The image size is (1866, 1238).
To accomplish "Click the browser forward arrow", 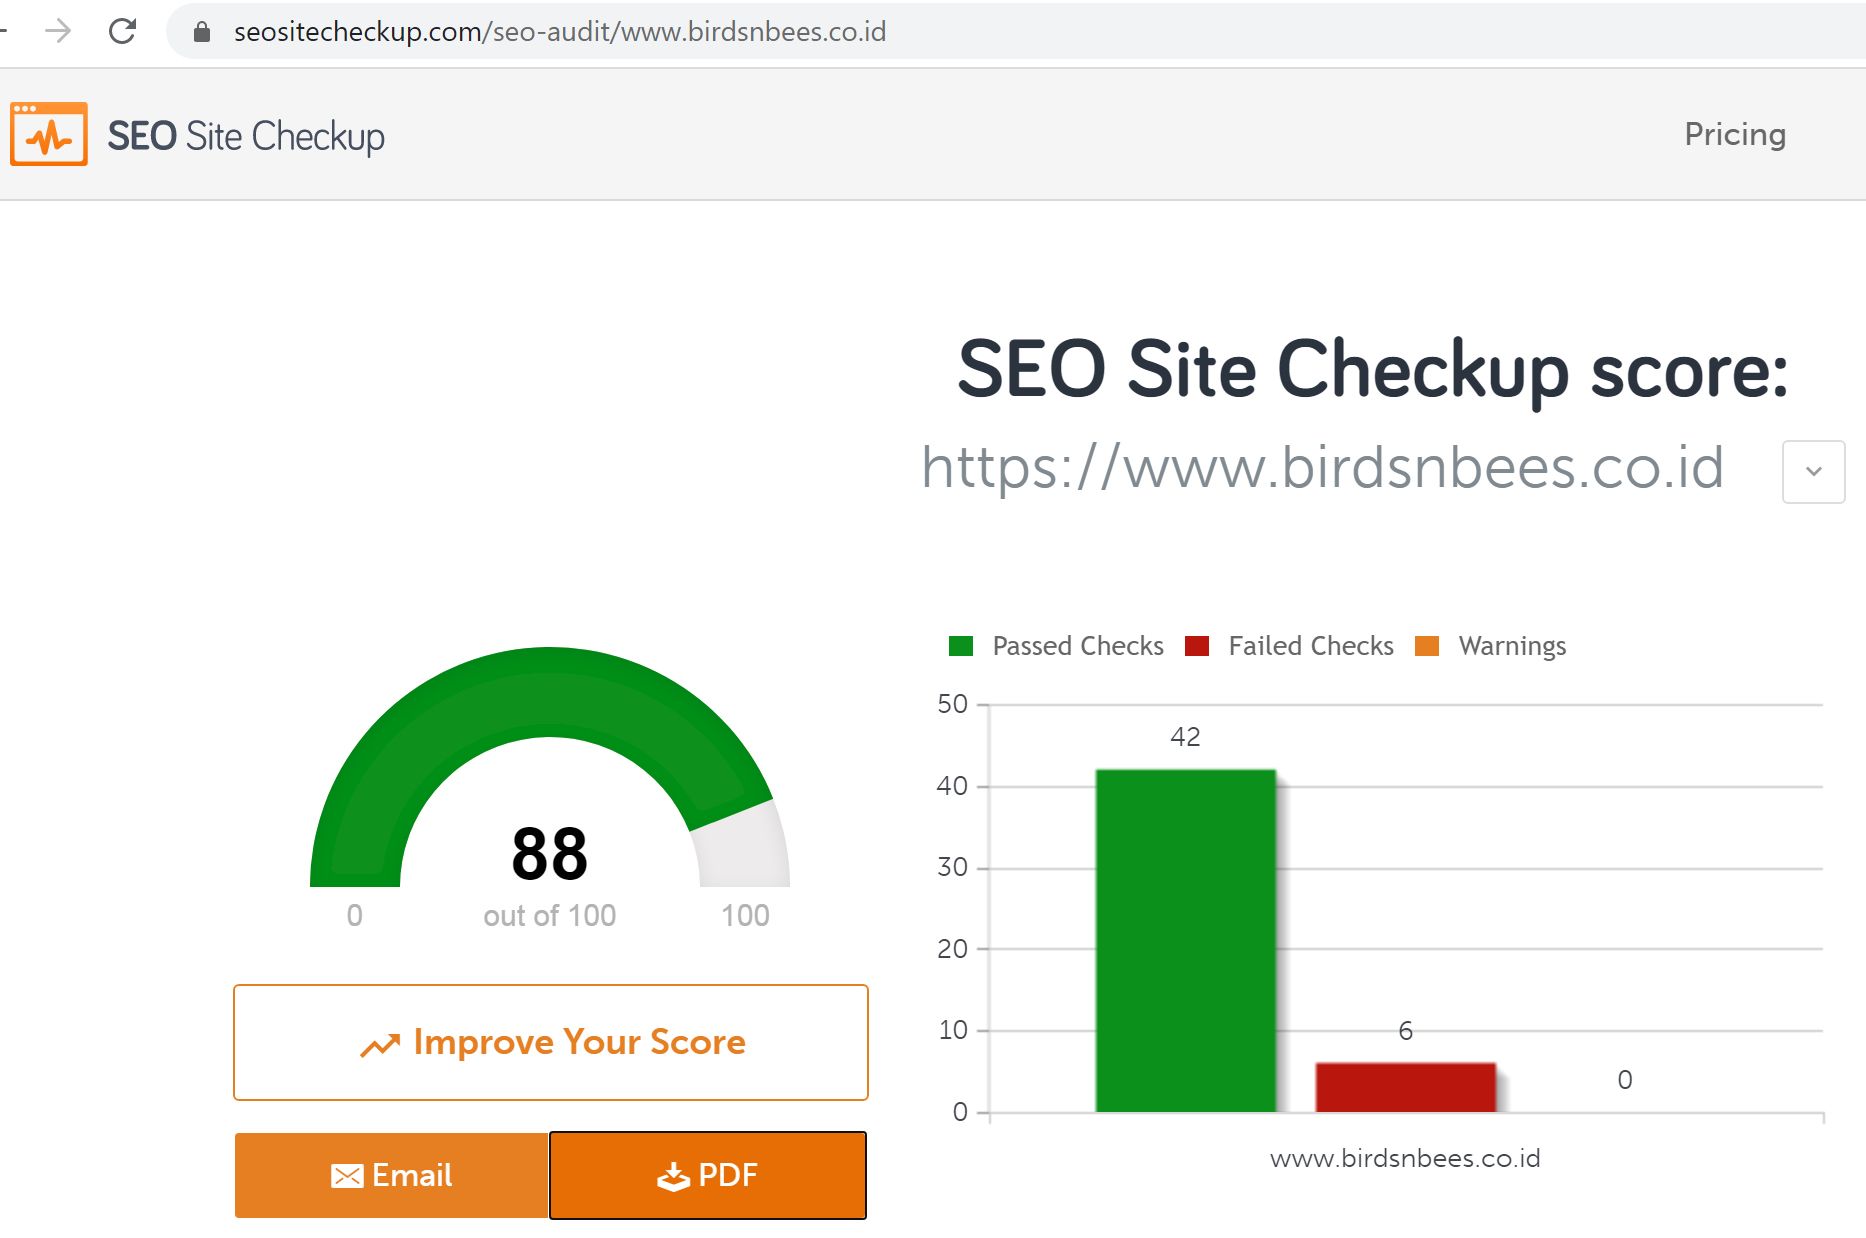I will pyautogui.click(x=59, y=31).
